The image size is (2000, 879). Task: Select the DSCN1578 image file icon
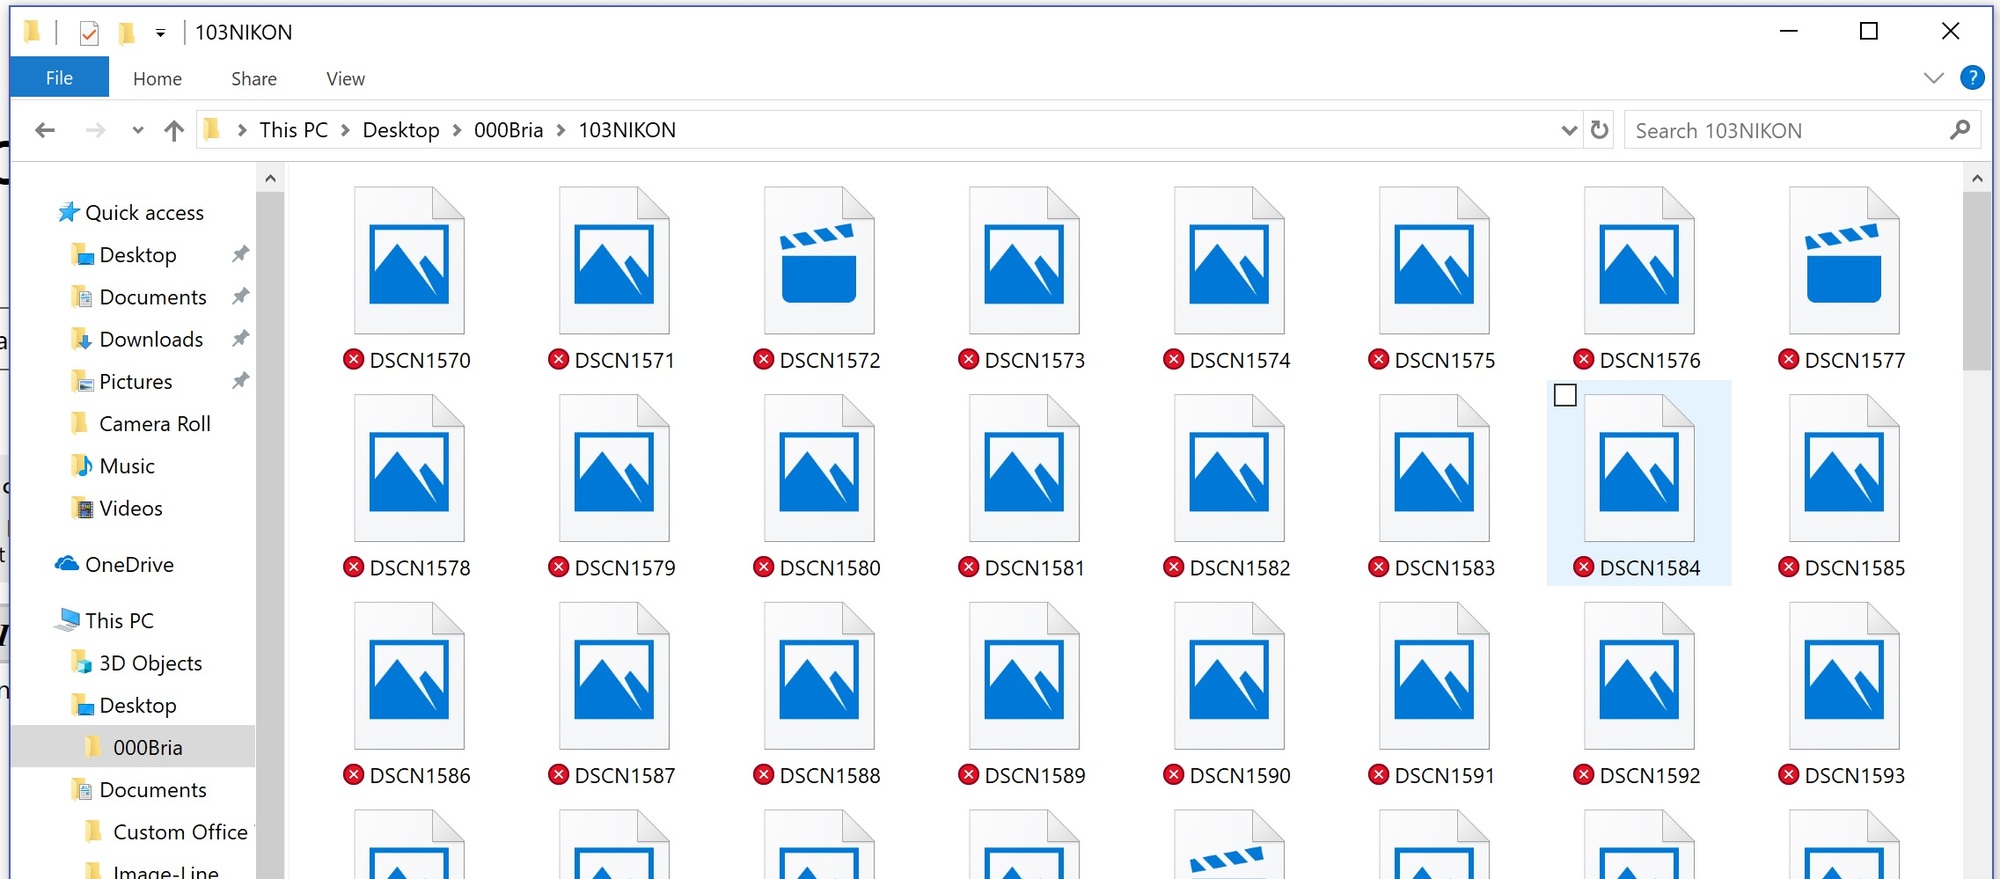(409, 468)
